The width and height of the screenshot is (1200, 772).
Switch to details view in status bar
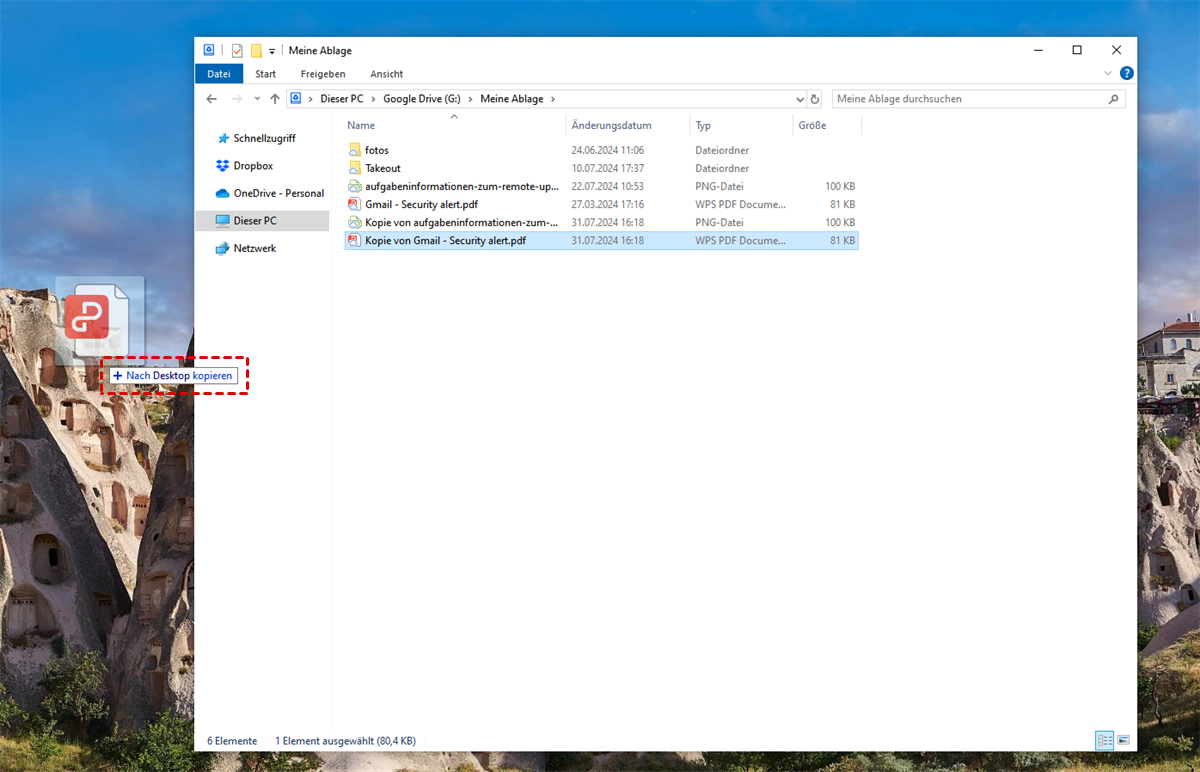tap(1105, 740)
